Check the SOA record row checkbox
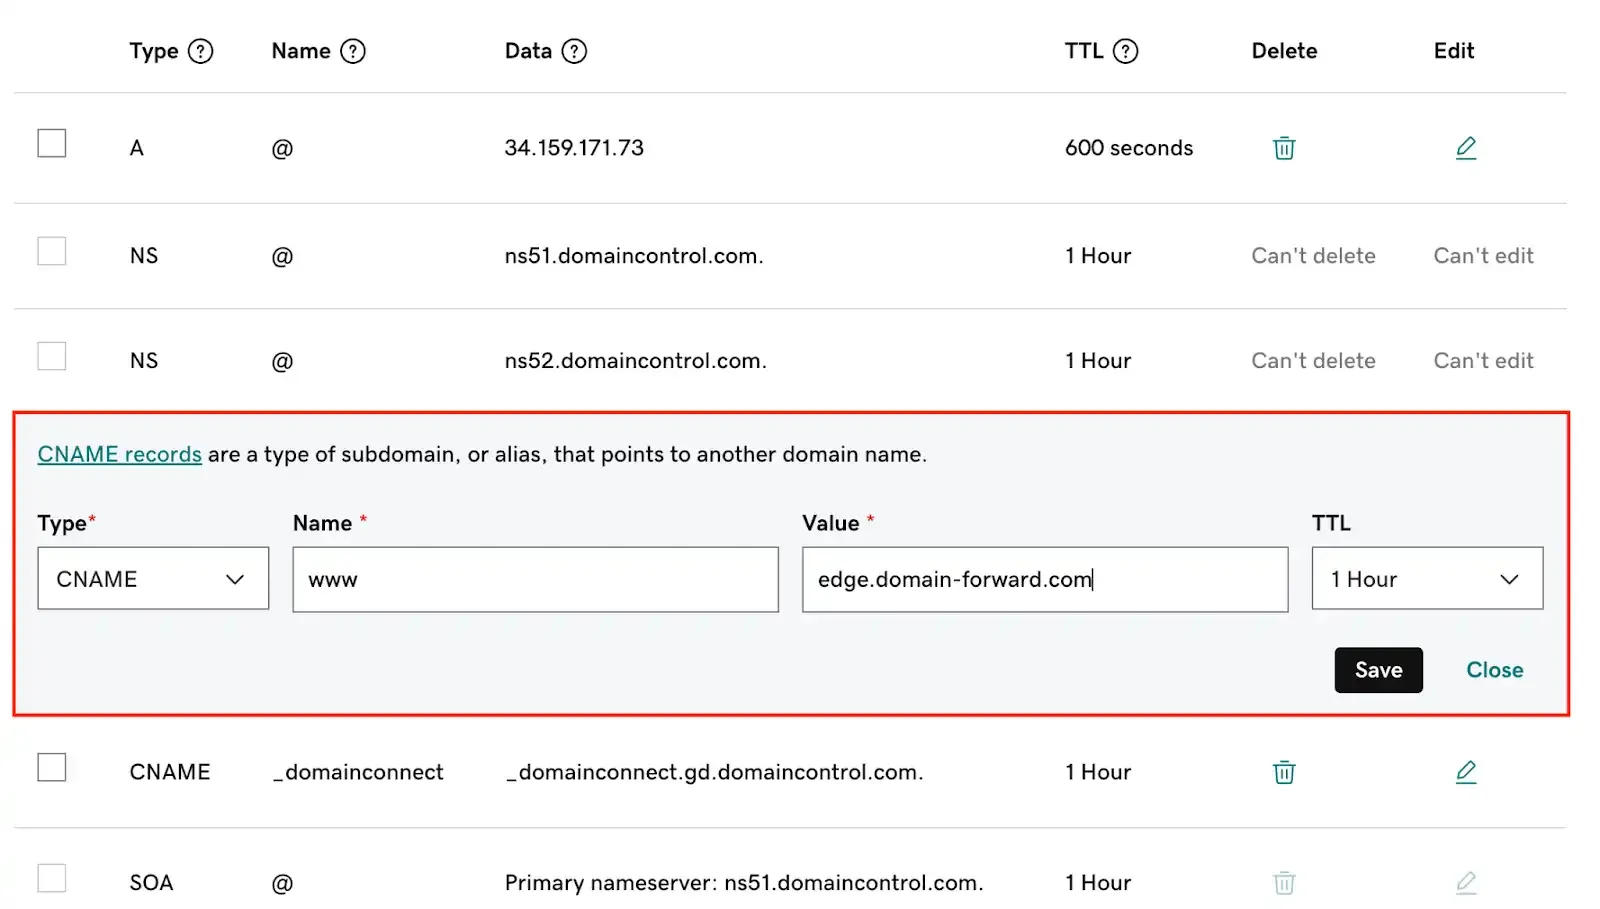Screen dimensions: 1600x909 click(x=51, y=877)
